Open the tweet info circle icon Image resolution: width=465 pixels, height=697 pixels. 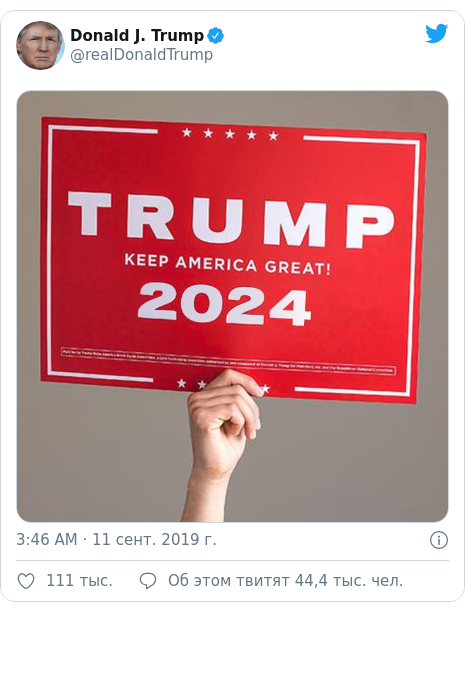439,540
